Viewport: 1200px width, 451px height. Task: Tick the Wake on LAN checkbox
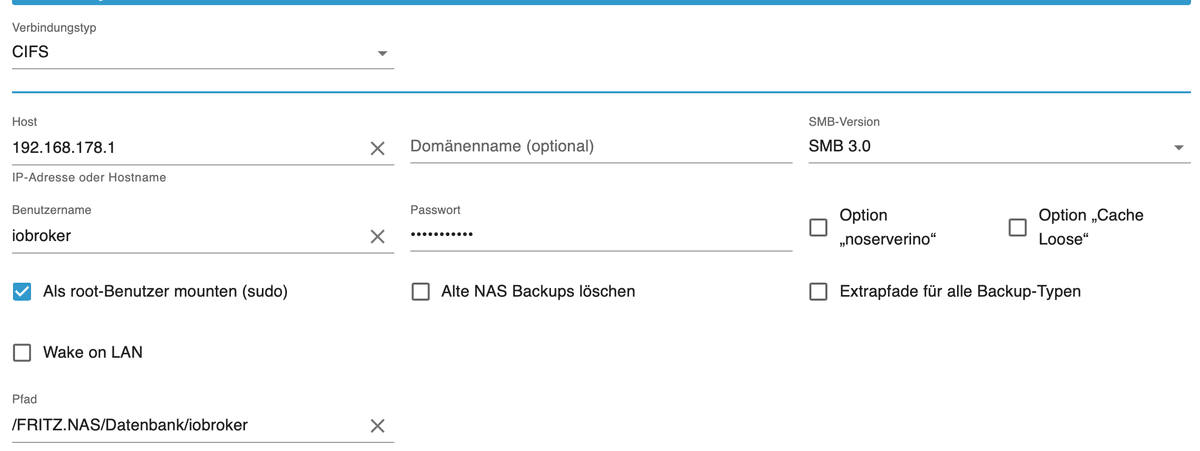pos(22,353)
